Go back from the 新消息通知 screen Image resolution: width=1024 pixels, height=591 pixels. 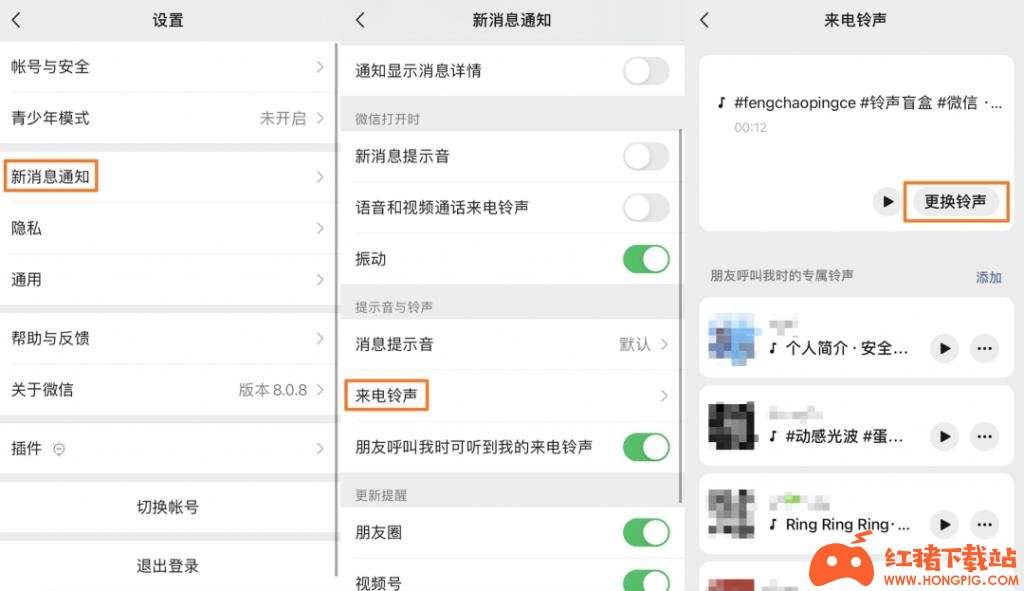(360, 20)
